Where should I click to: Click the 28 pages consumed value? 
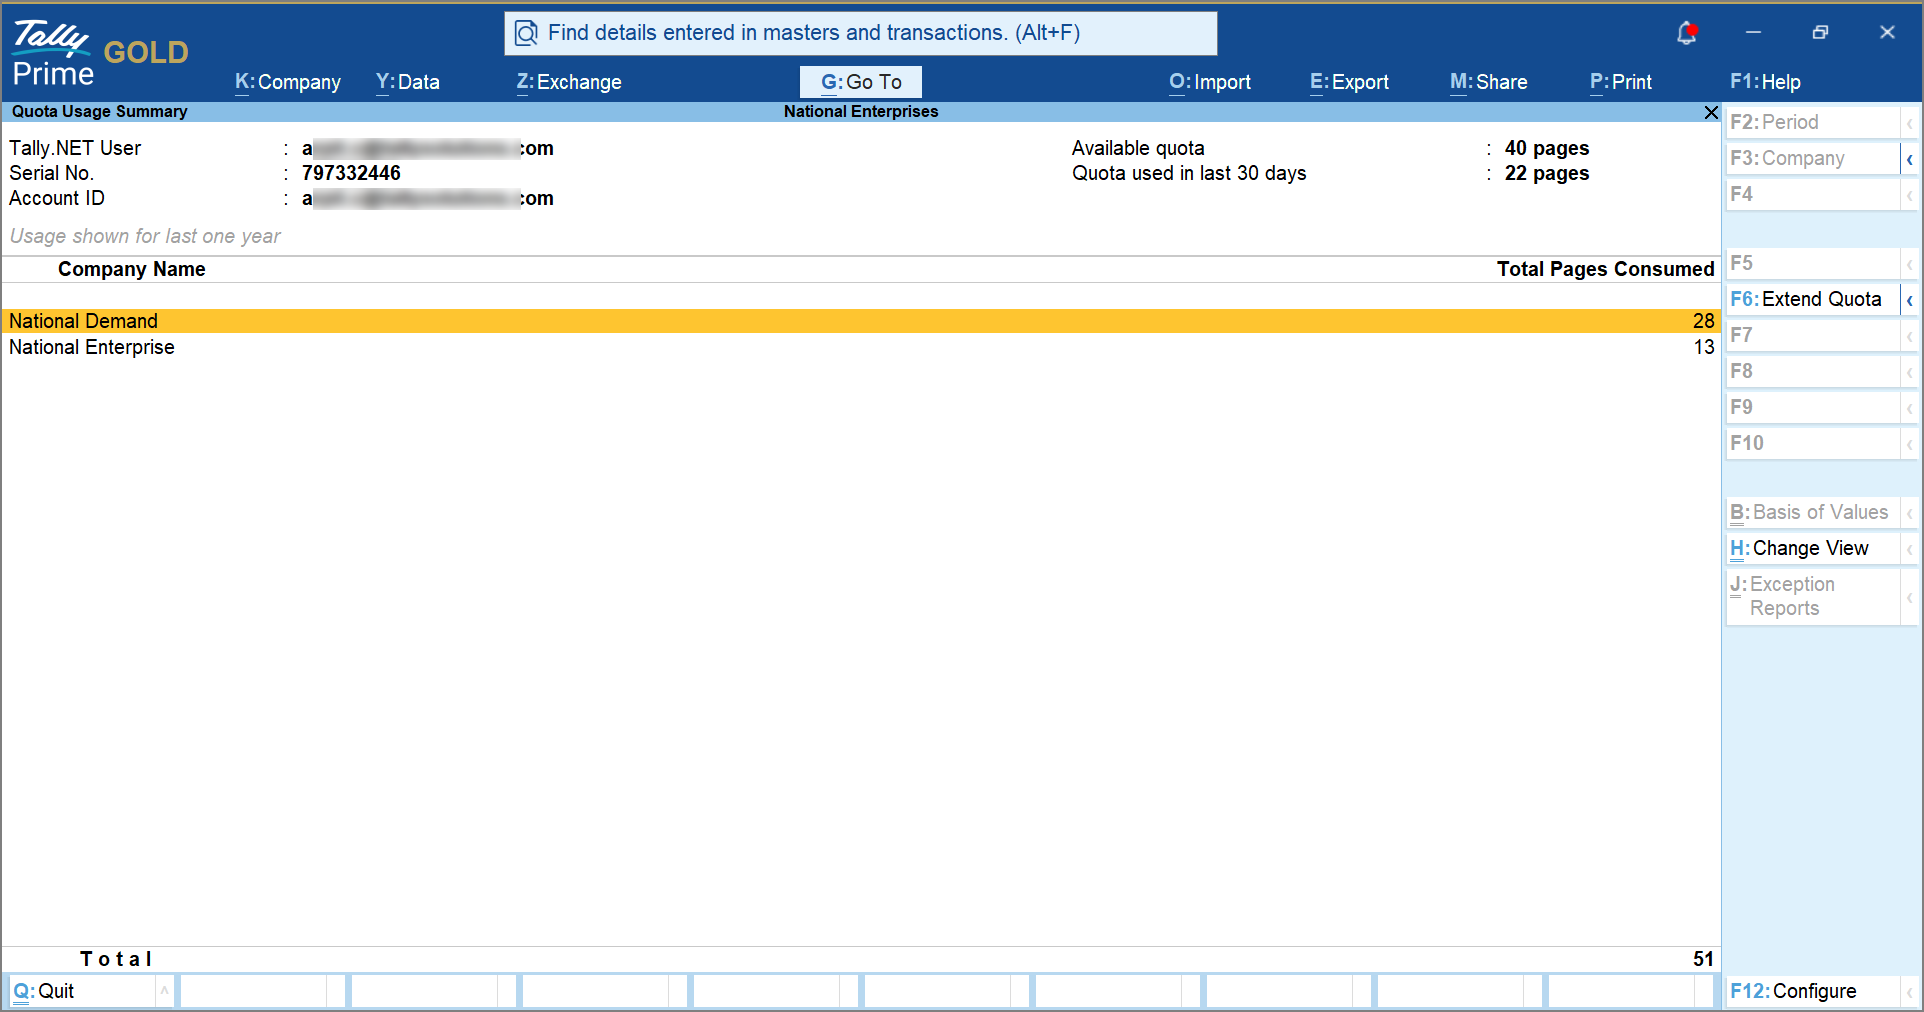(x=1704, y=321)
